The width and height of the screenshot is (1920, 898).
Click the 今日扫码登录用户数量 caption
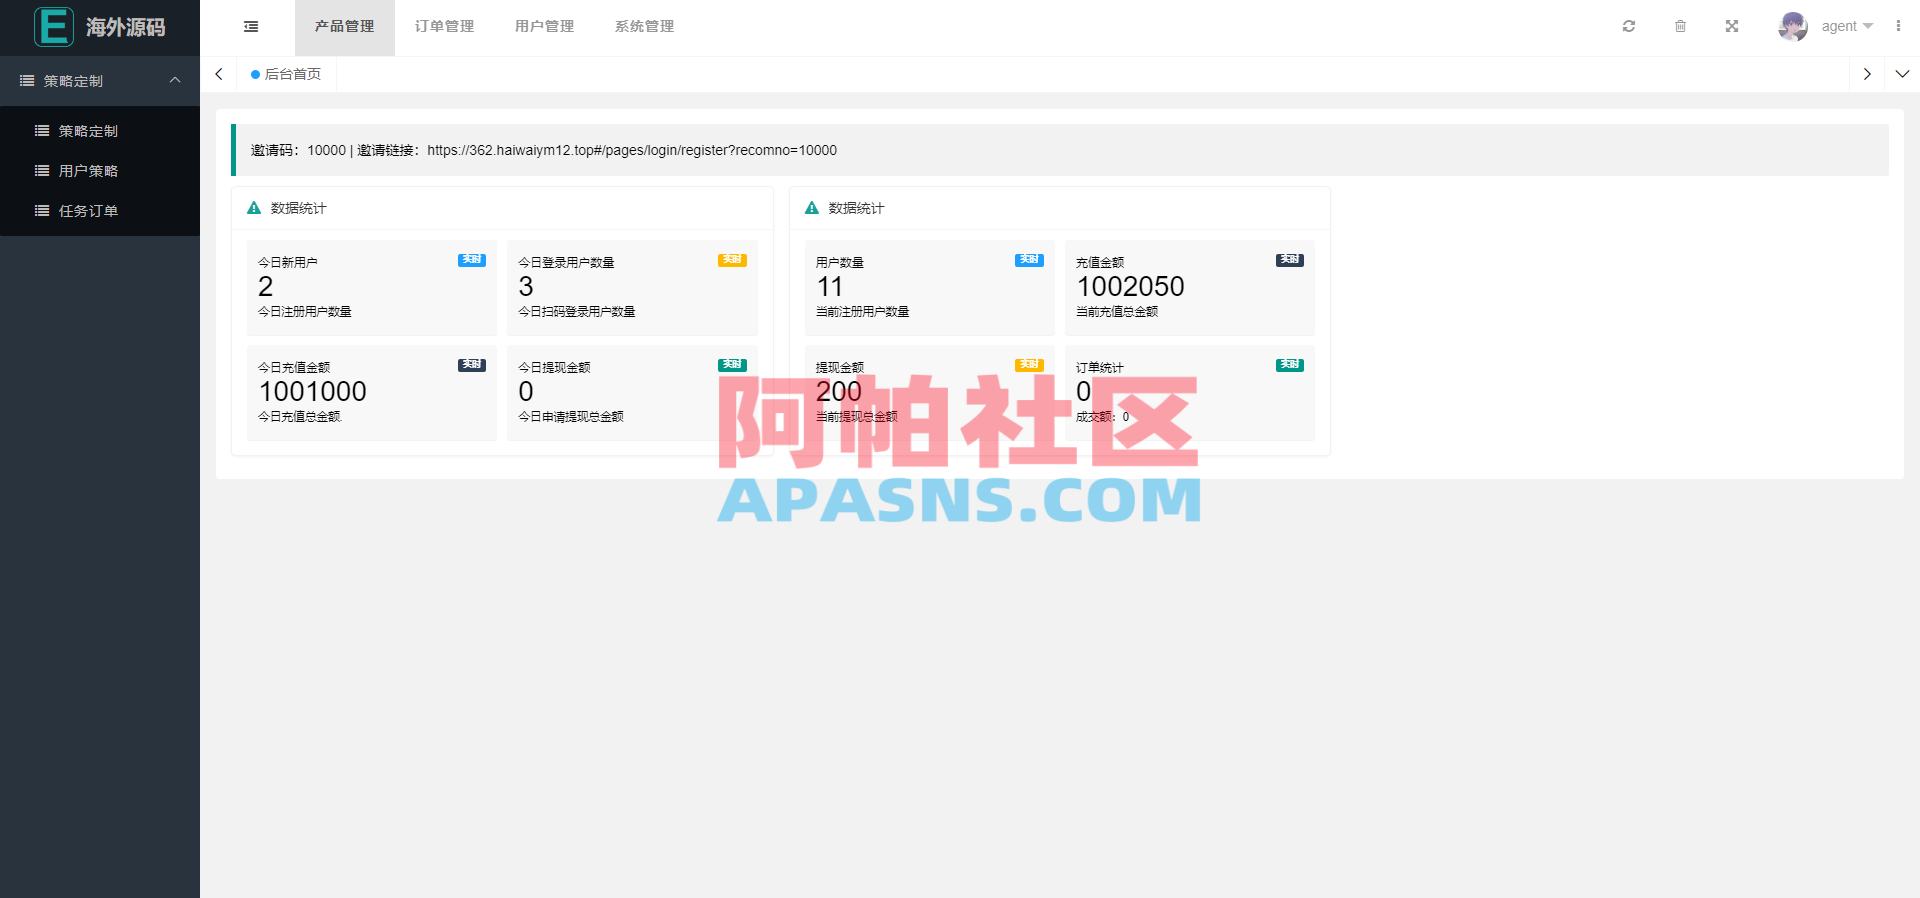(x=577, y=312)
